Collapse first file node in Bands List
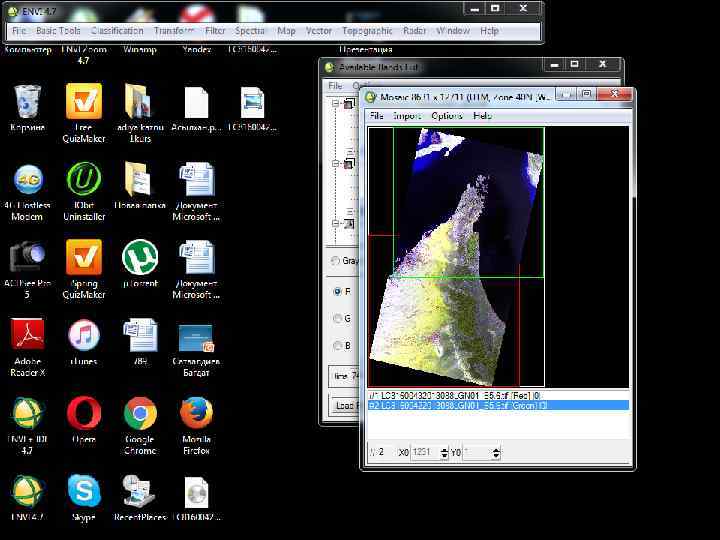This screenshot has width=720, height=540. pos(336,103)
